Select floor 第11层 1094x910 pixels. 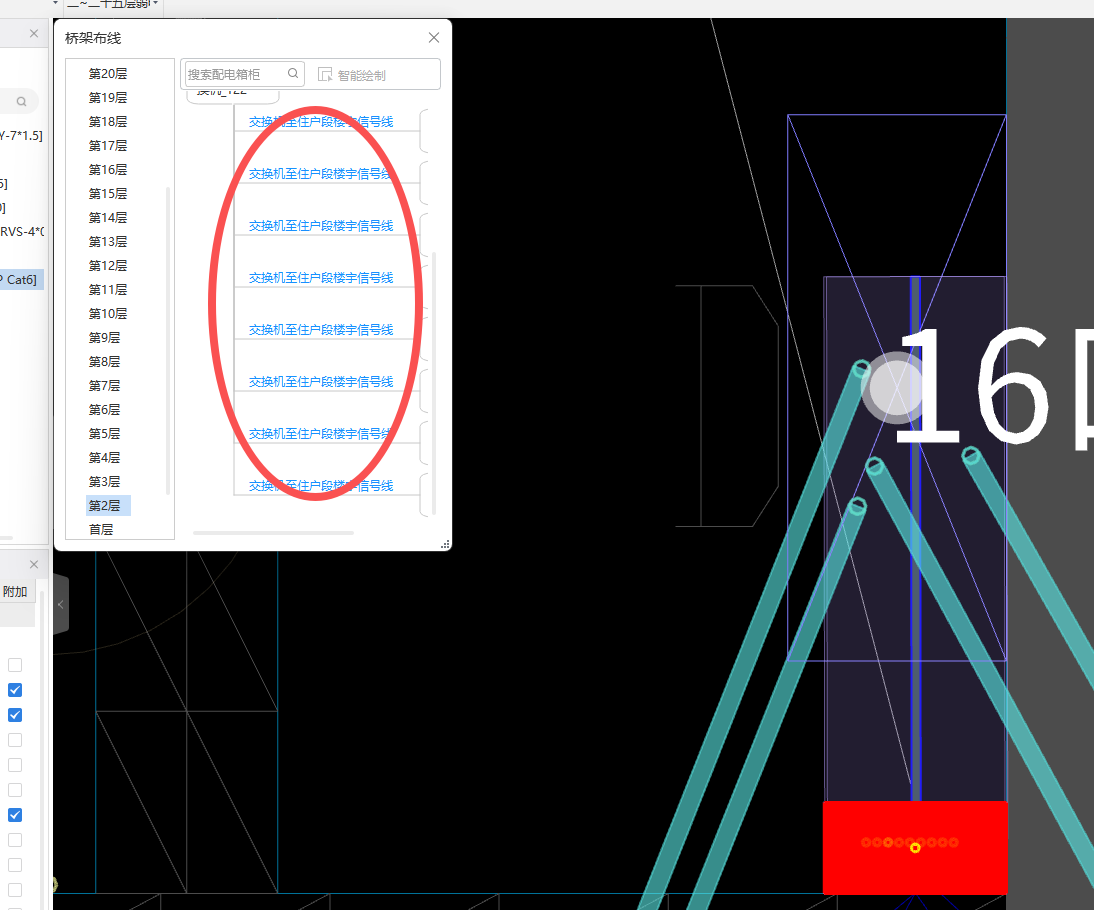coord(108,290)
